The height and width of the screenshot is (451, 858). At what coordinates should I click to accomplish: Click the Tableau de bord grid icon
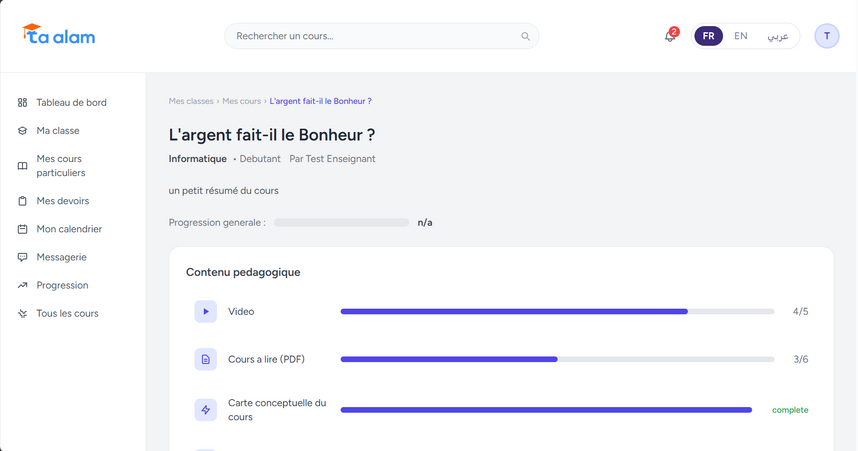click(x=22, y=102)
